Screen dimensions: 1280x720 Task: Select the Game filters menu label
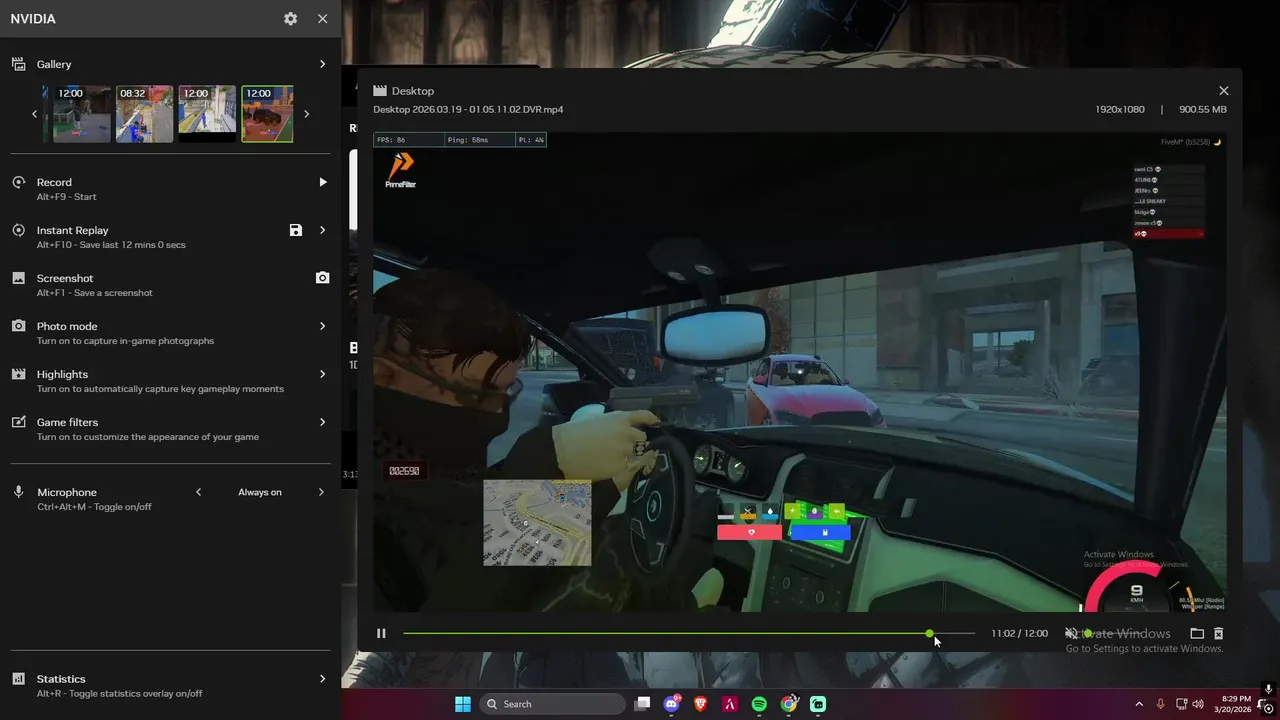click(67, 422)
